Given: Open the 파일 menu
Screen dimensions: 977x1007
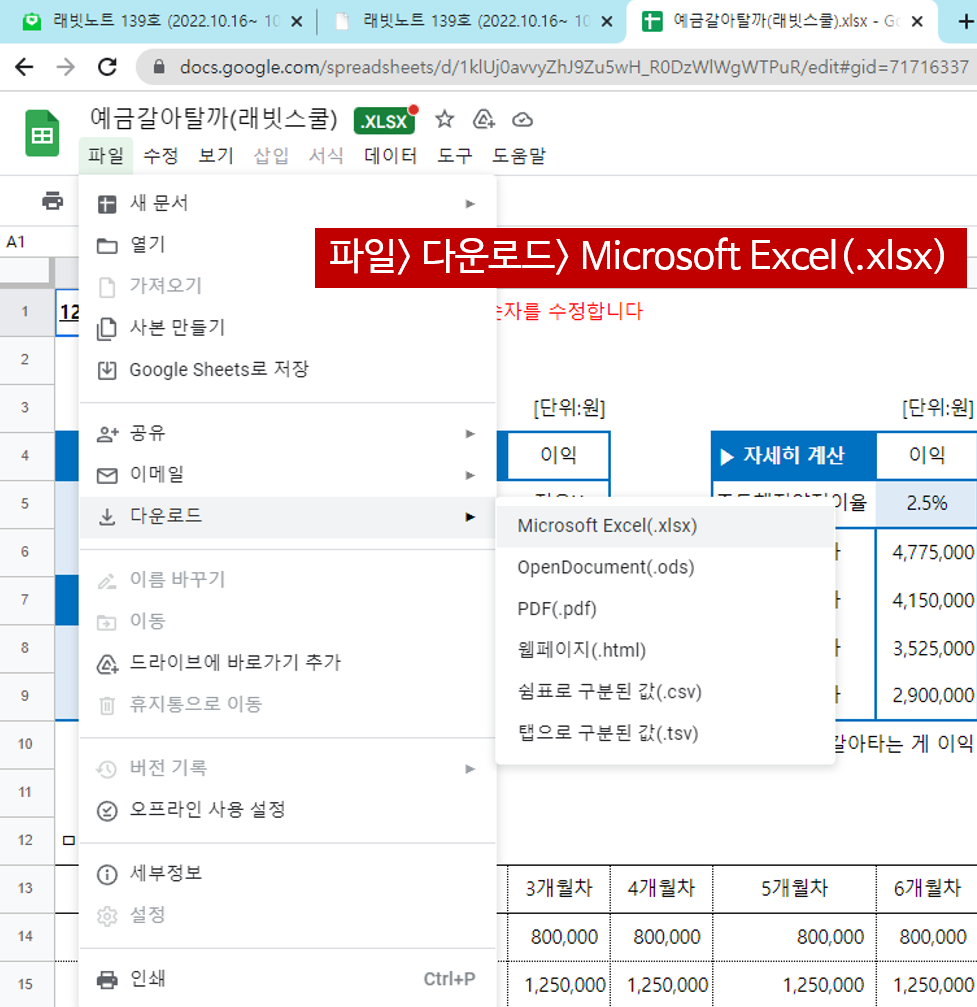Looking at the screenshot, I should pyautogui.click(x=106, y=155).
